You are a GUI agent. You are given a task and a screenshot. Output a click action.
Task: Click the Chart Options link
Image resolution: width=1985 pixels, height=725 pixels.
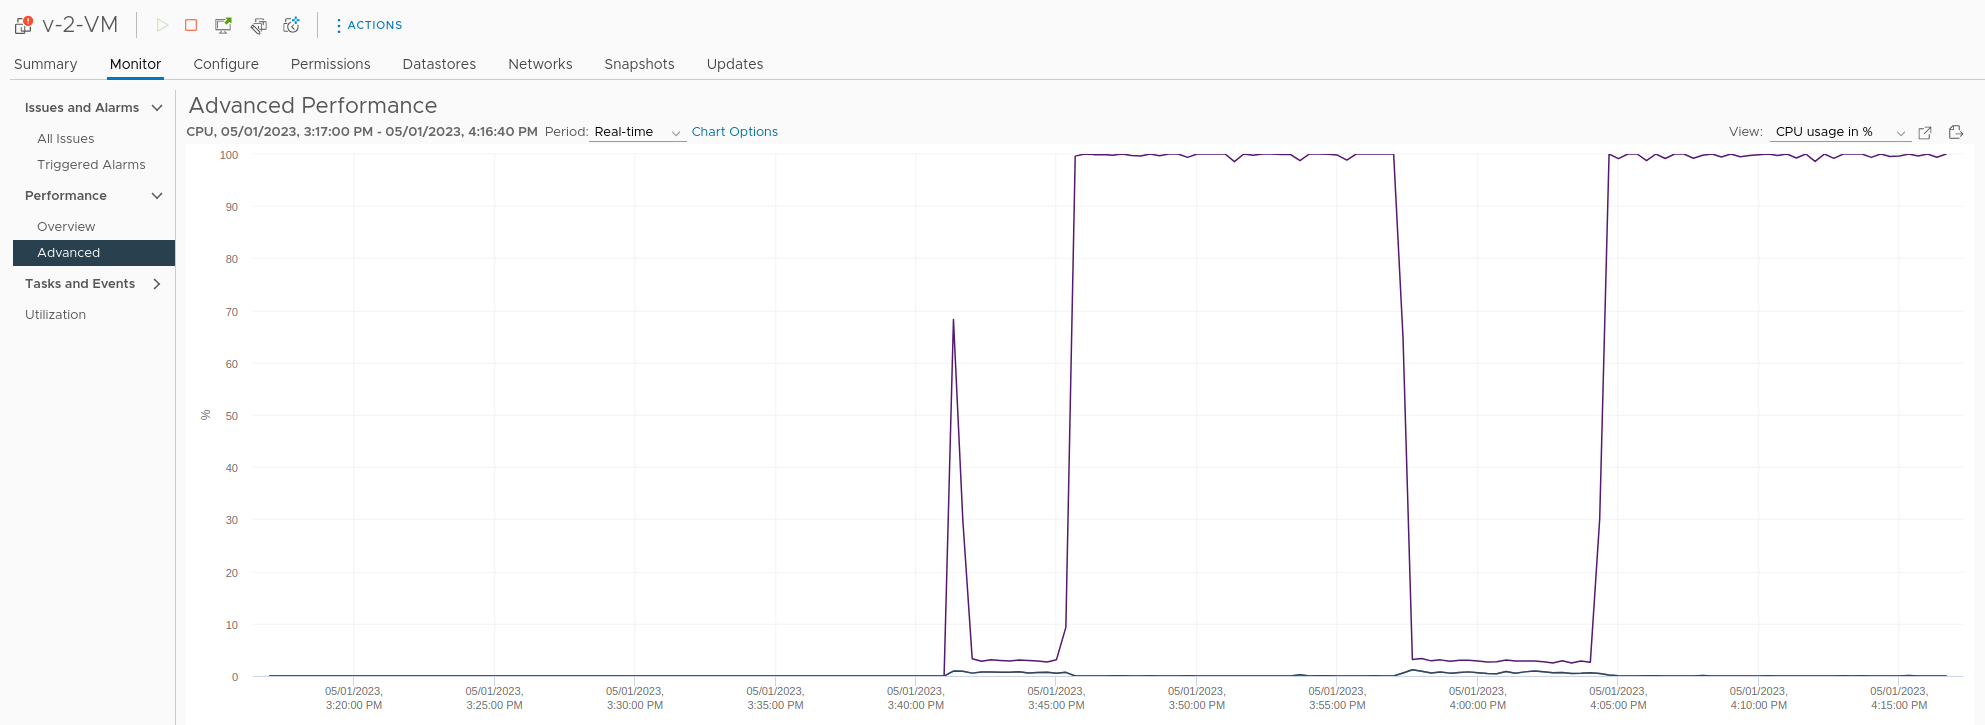coord(735,132)
